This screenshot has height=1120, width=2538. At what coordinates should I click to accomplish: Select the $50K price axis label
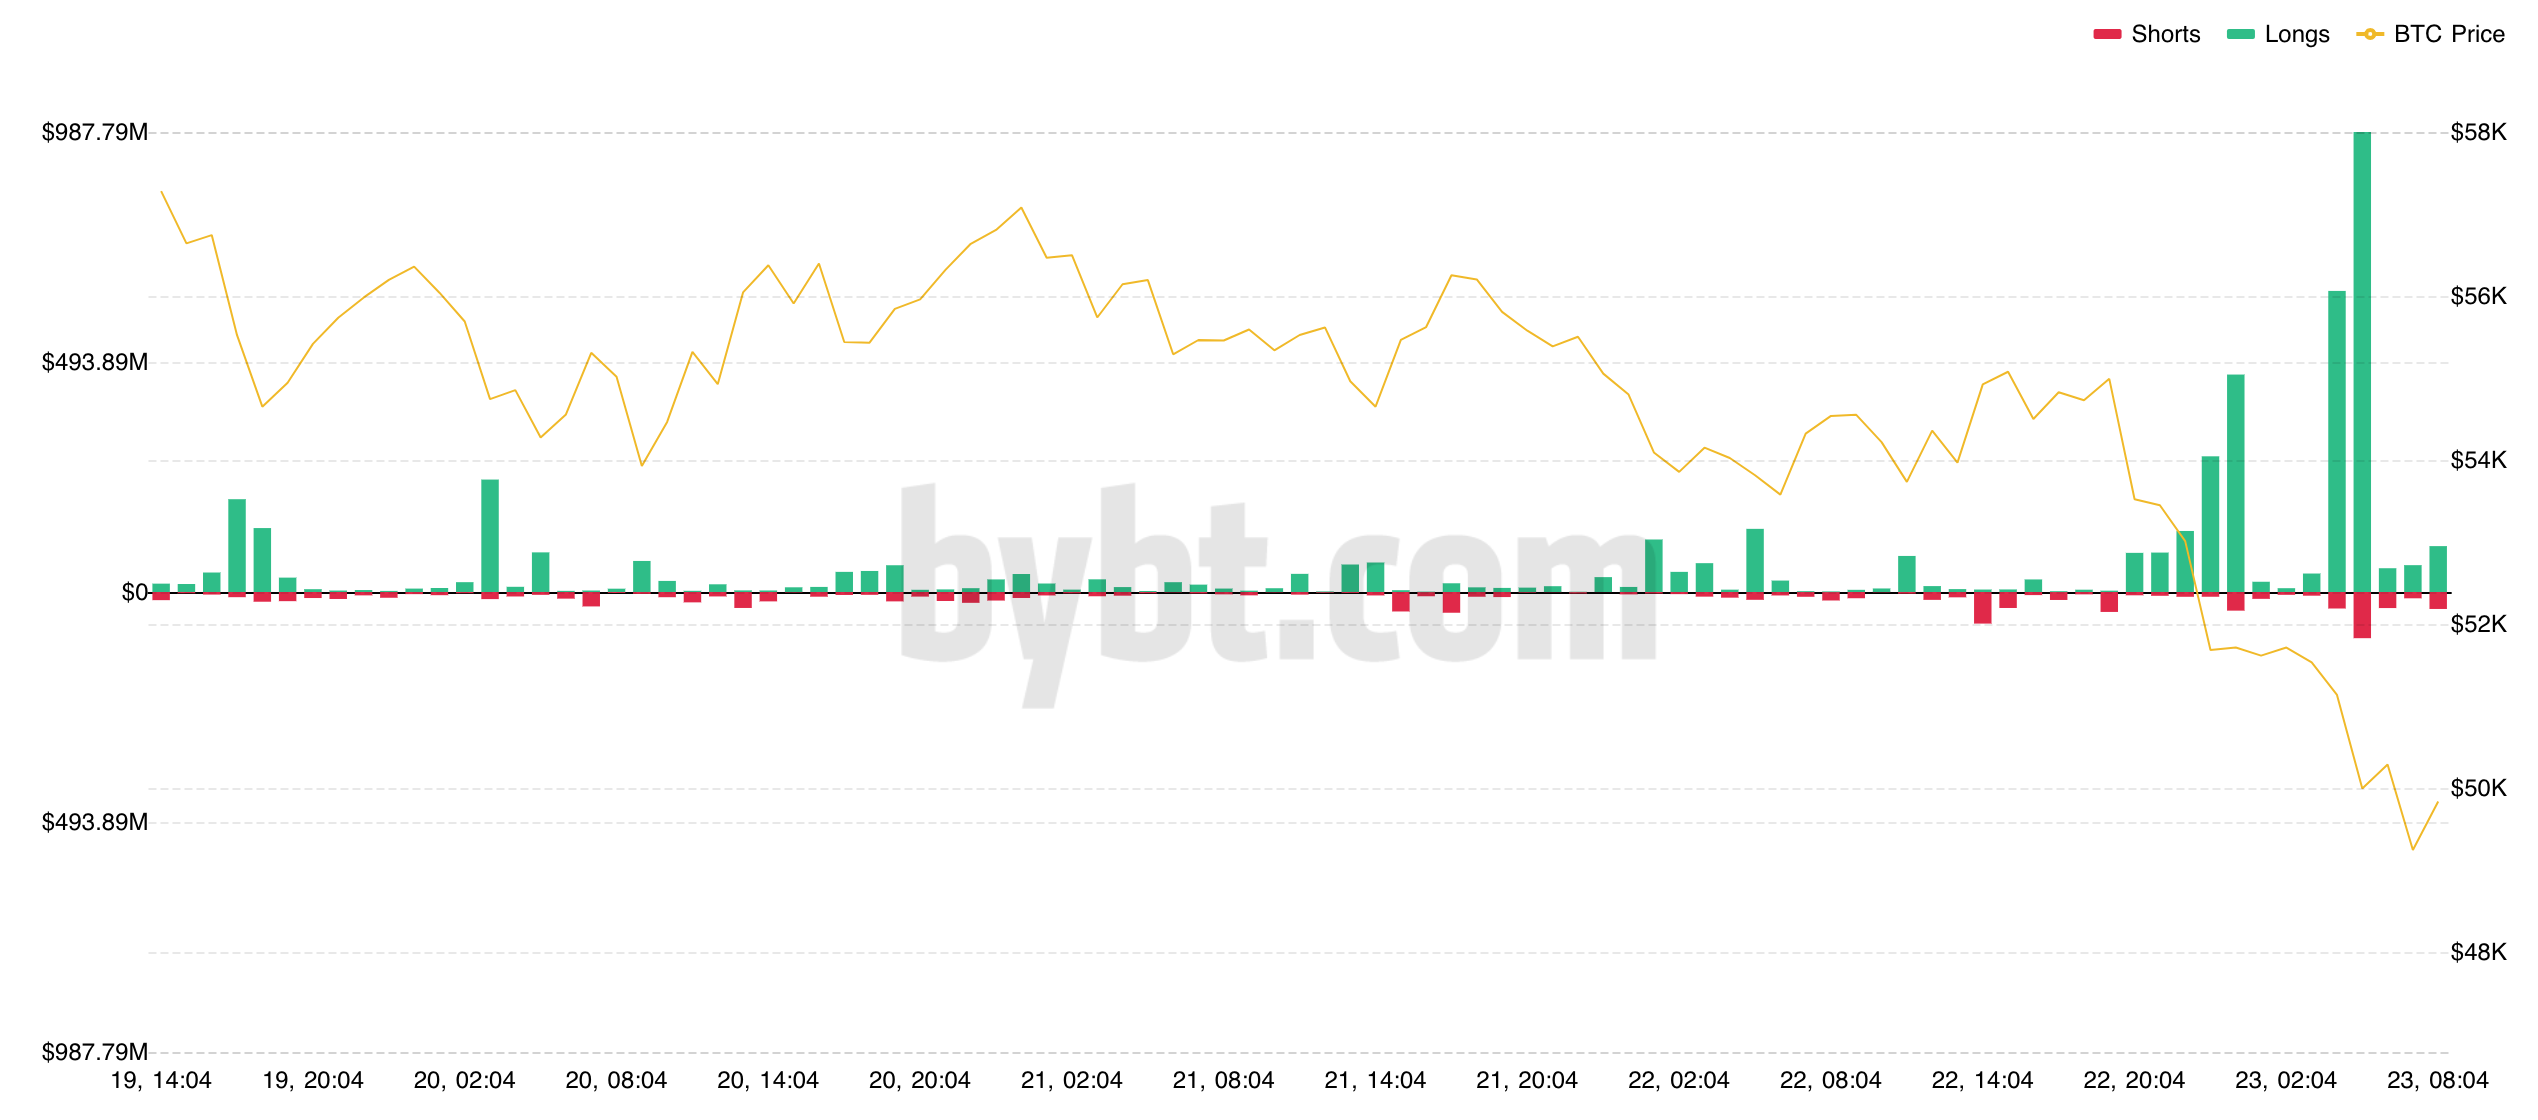tap(2478, 788)
